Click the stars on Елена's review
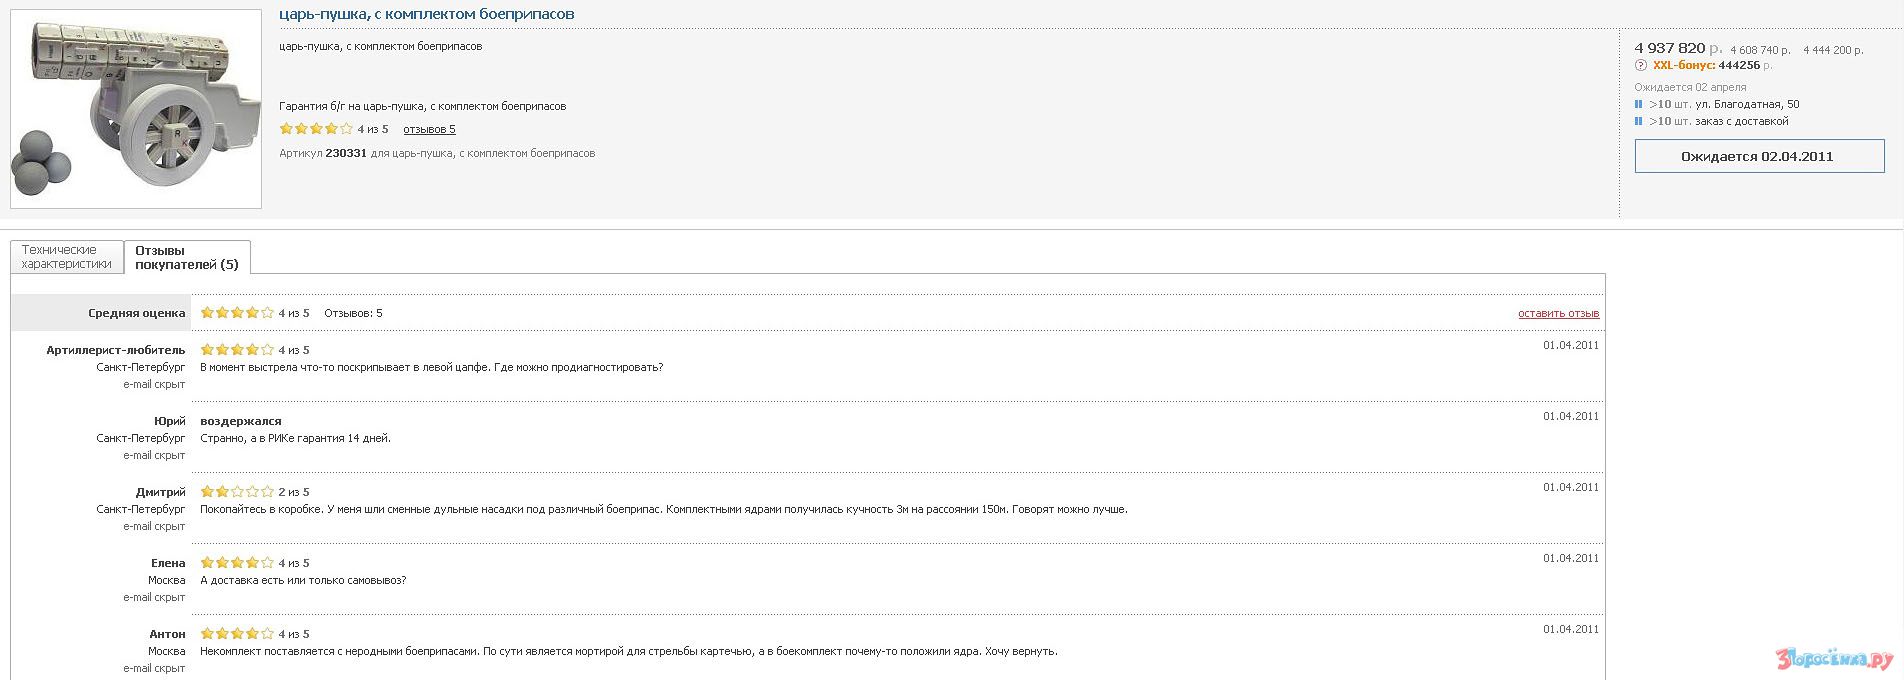 coord(237,563)
